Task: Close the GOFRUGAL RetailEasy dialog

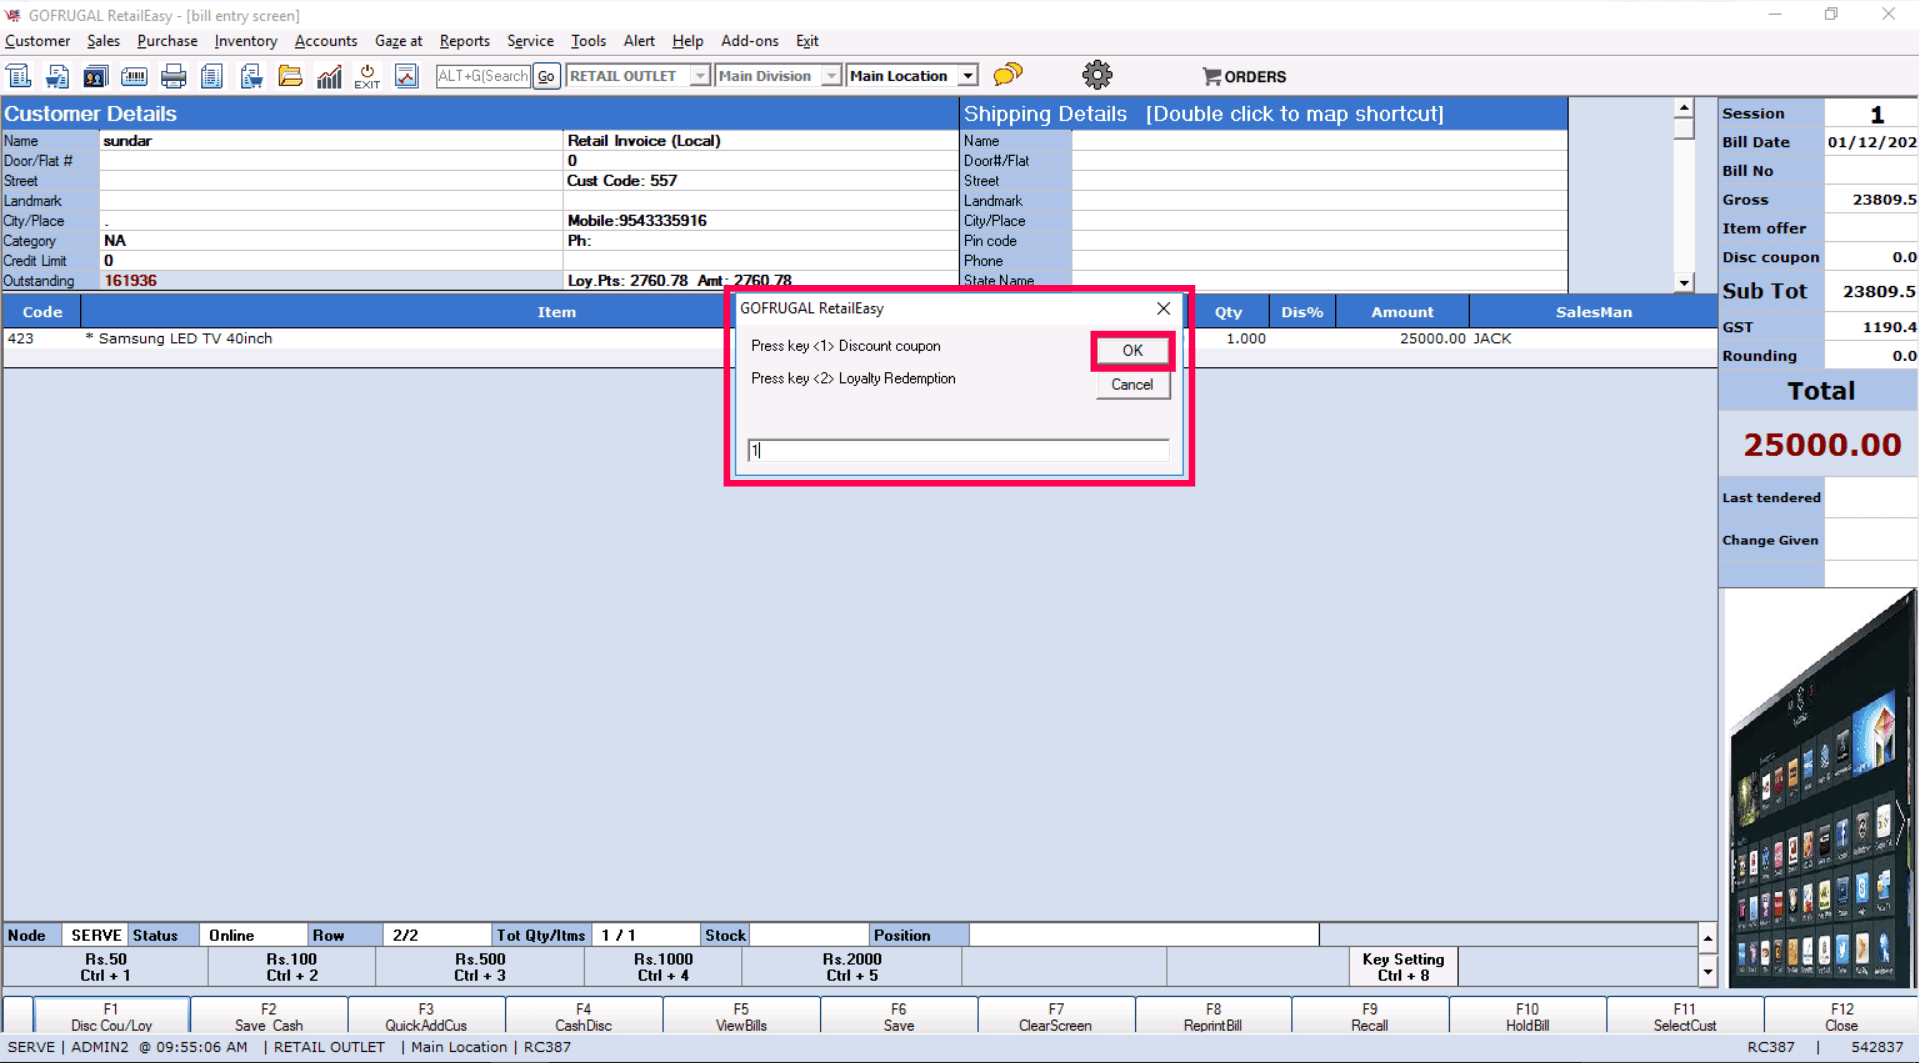Action: (1163, 309)
